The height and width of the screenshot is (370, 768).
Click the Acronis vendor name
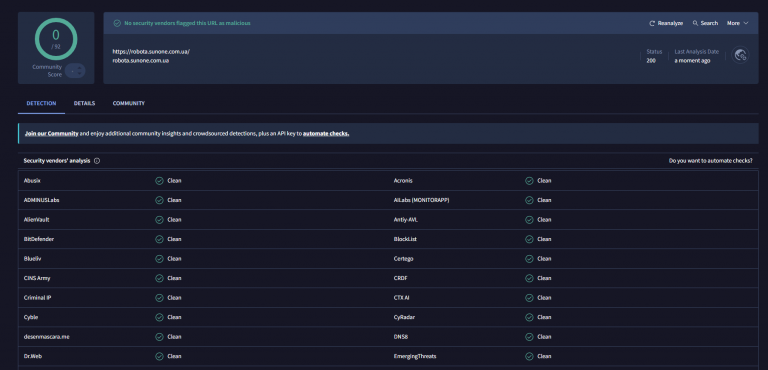[403, 180]
